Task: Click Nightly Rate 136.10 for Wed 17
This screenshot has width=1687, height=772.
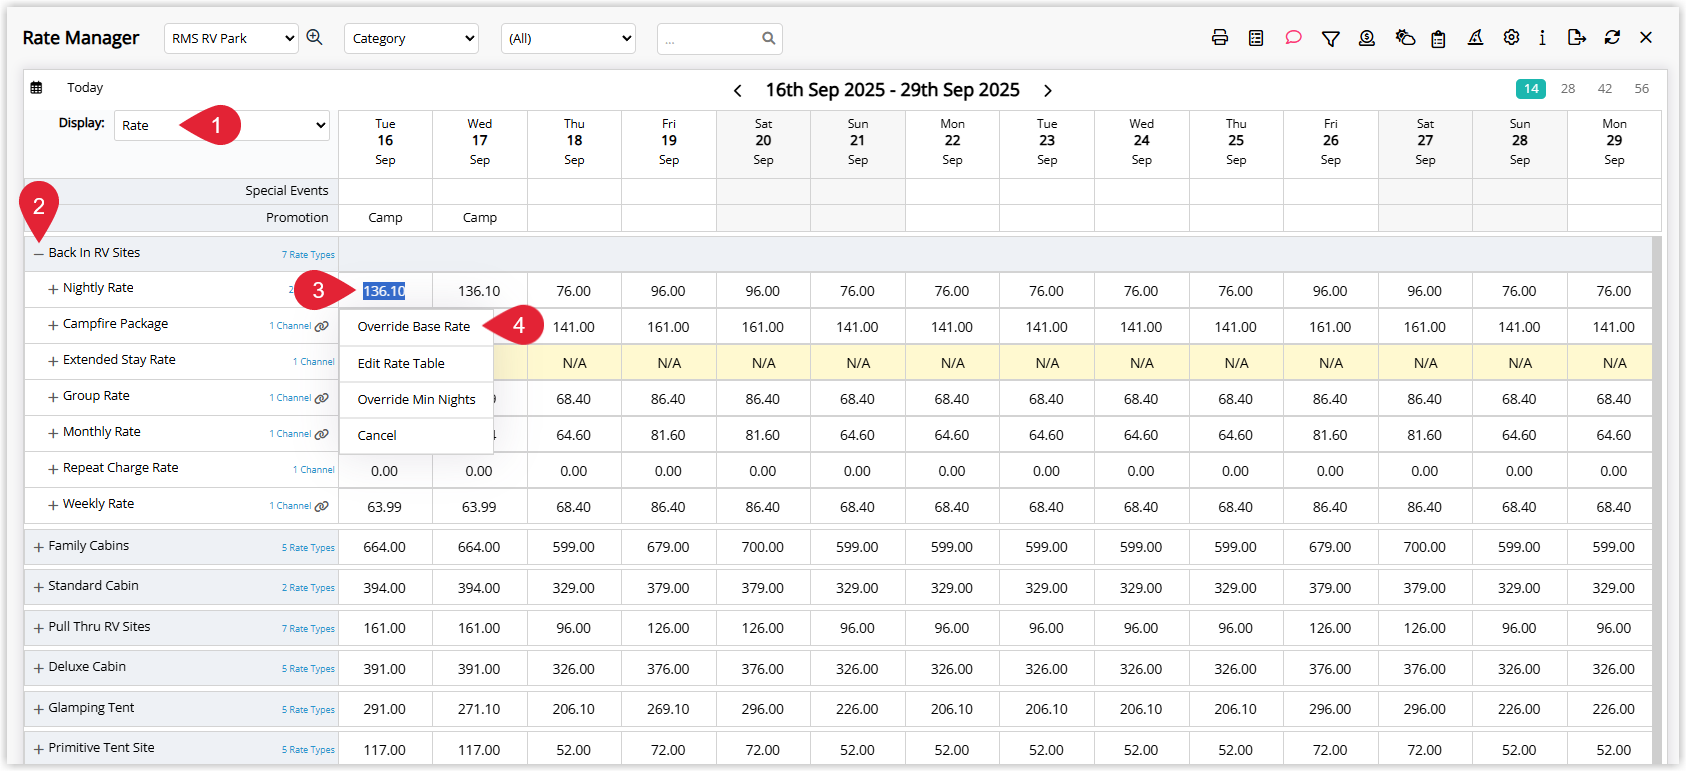Action: 479,291
